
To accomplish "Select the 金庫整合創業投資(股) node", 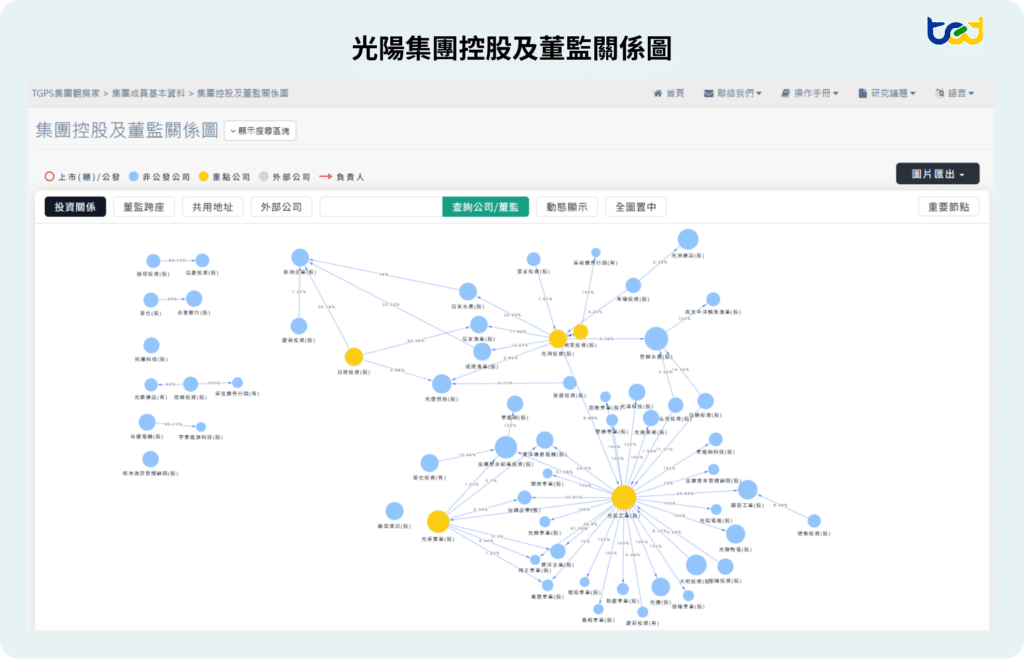I will pos(505,447).
